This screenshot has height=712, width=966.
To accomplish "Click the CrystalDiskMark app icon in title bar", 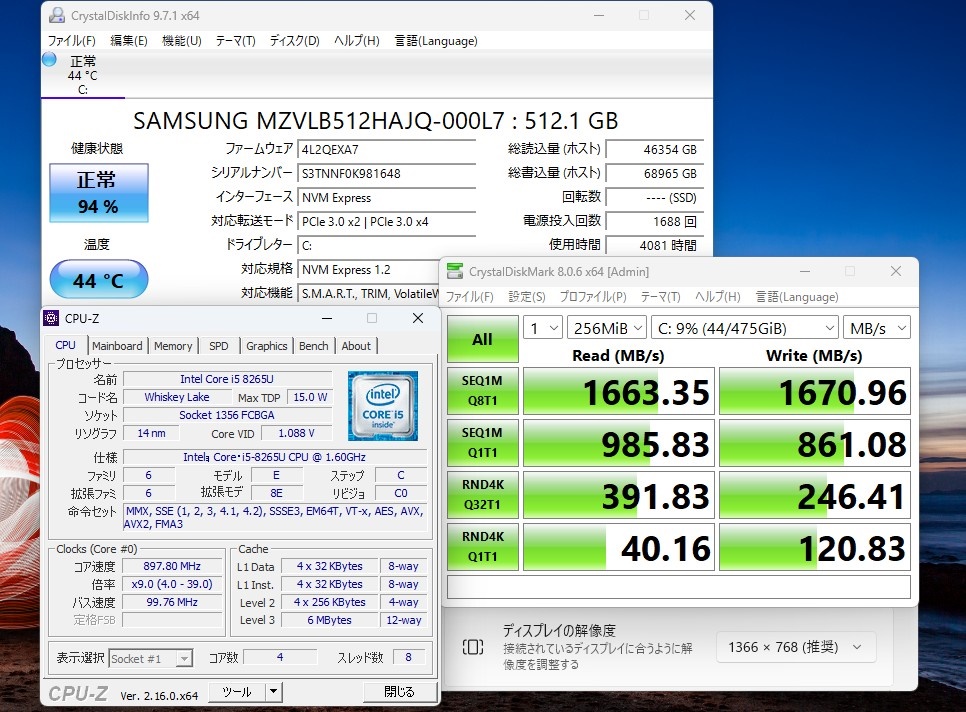I will point(455,272).
